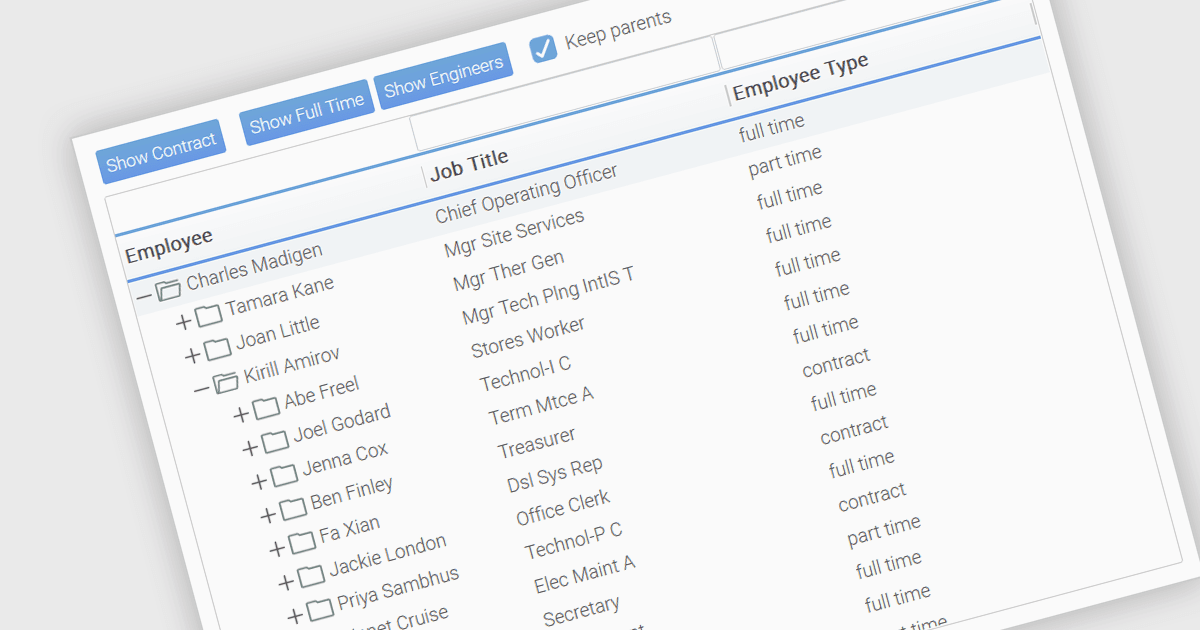Click the Technol-I C cell

pos(525,374)
